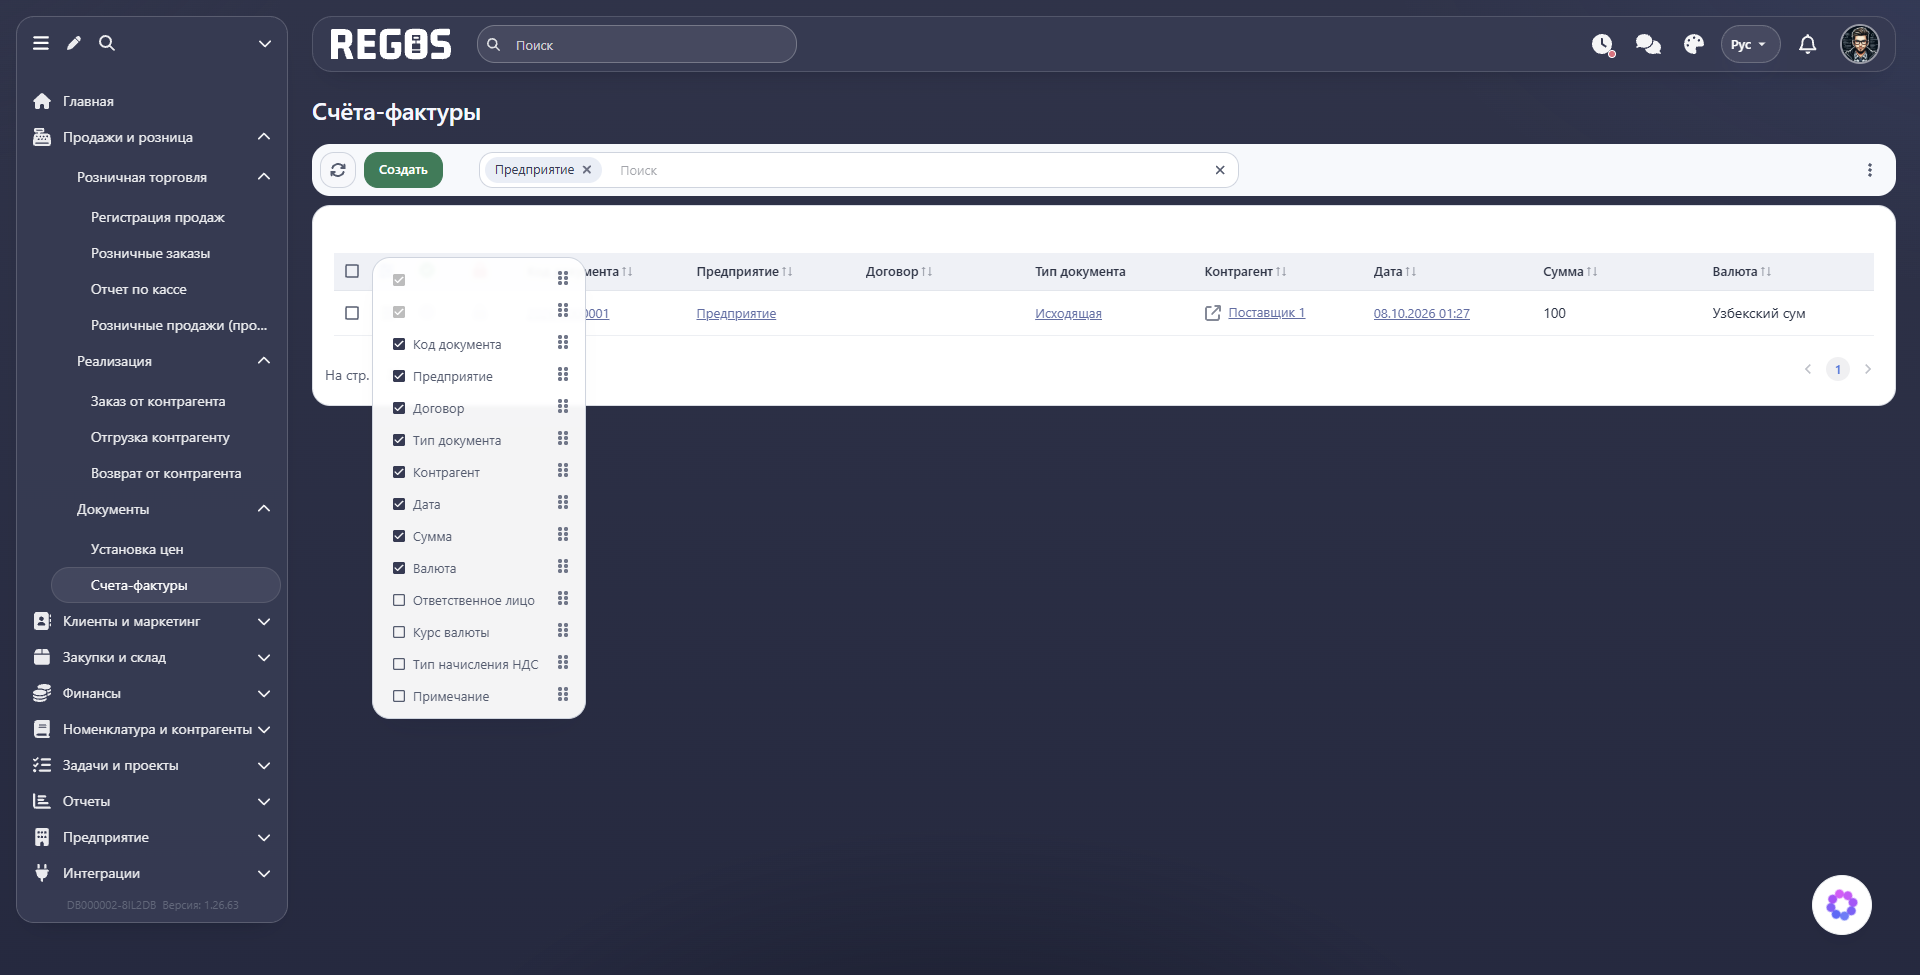Open the Поставщик 1 link
The height and width of the screenshot is (975, 1920).
(x=1266, y=313)
